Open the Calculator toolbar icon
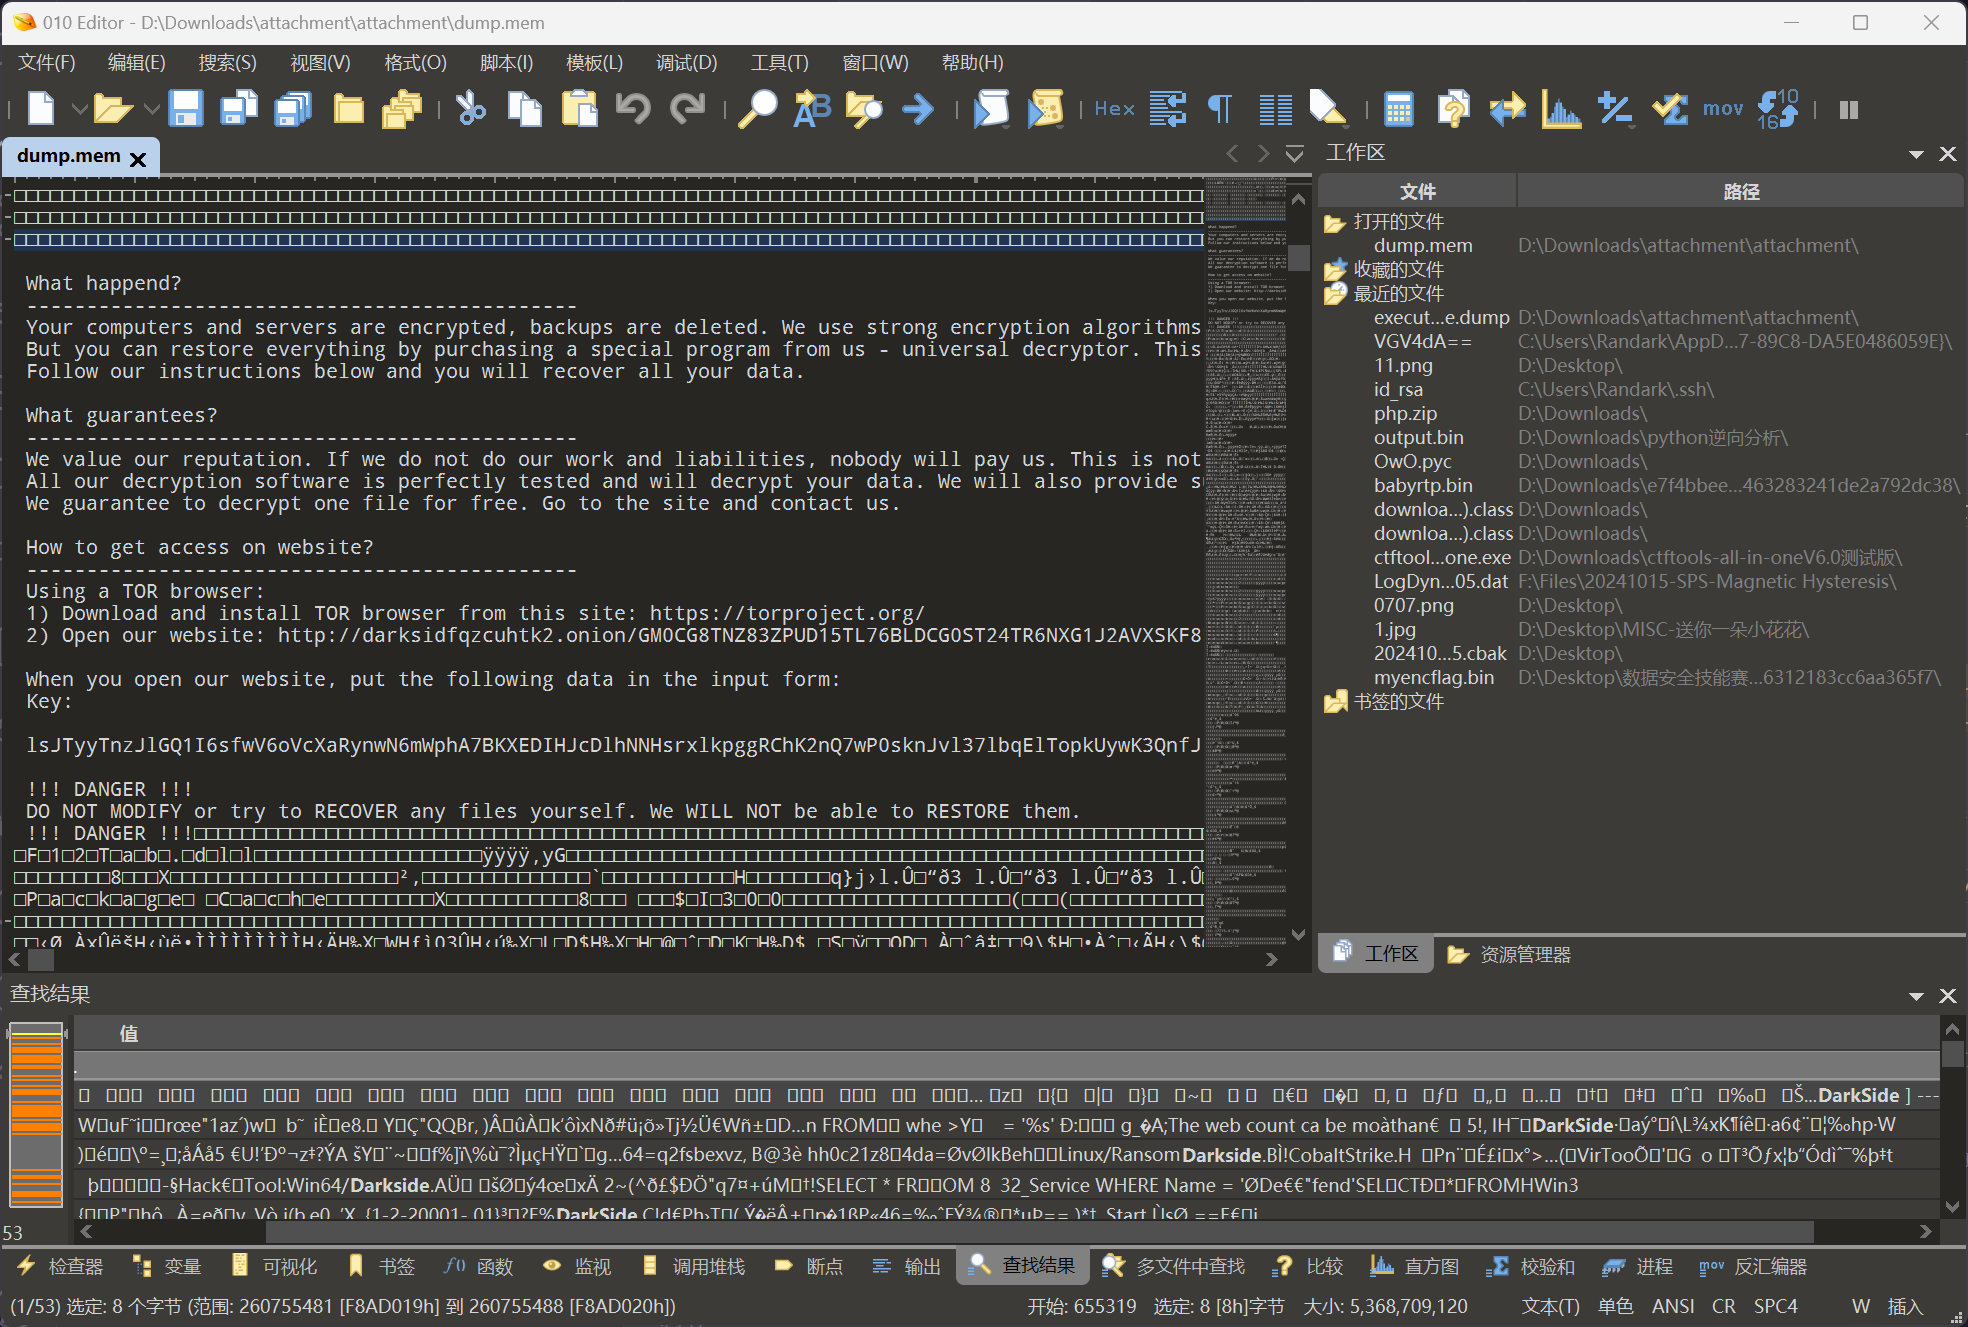The width and height of the screenshot is (1968, 1327). click(1398, 108)
